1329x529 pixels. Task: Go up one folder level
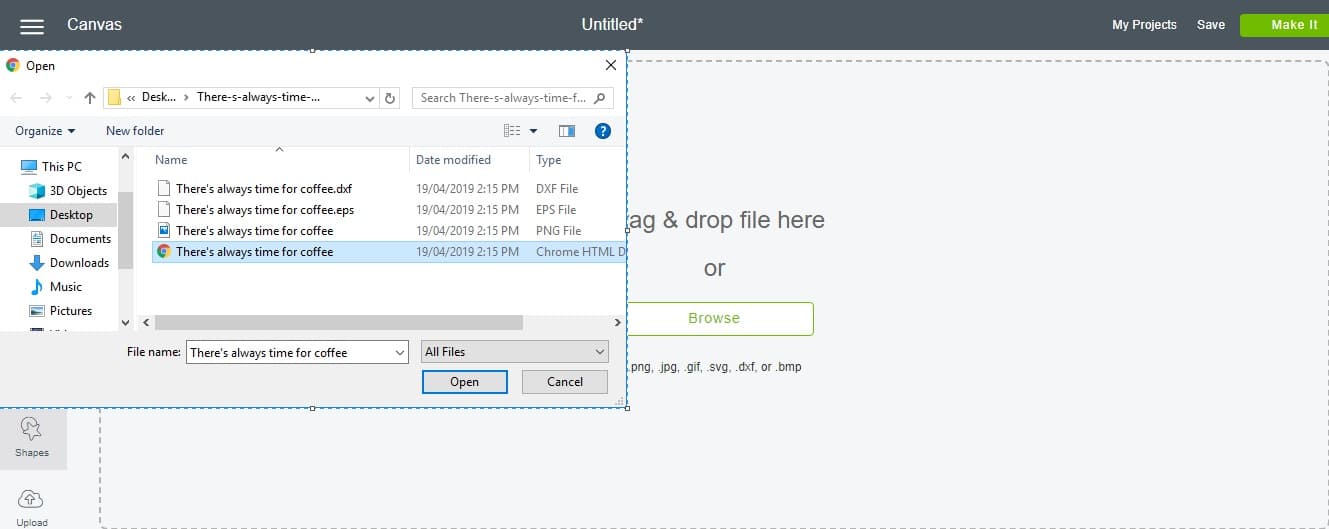pos(90,98)
